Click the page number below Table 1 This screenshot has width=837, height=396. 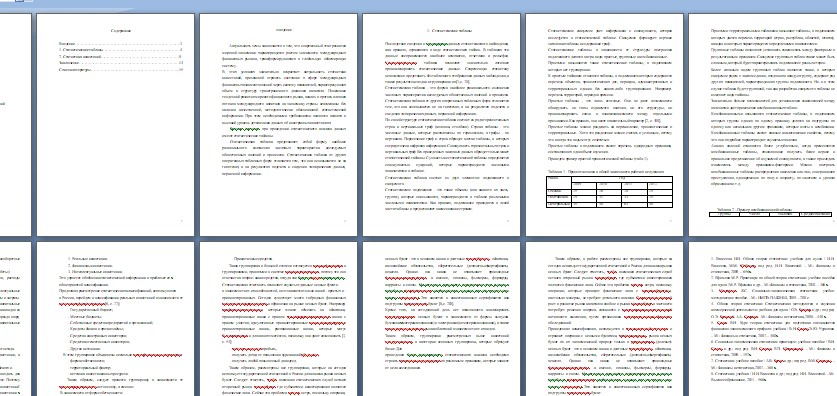tap(670, 220)
